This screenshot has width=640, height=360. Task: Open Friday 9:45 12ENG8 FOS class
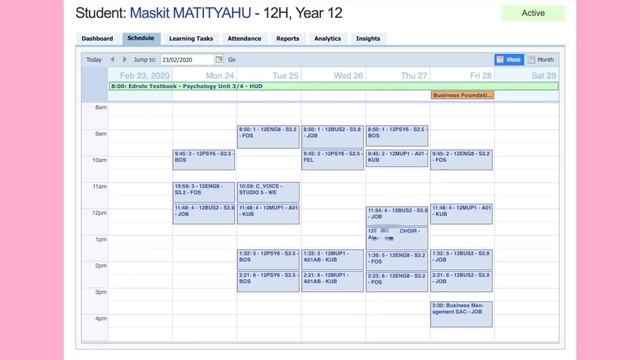[461, 160]
